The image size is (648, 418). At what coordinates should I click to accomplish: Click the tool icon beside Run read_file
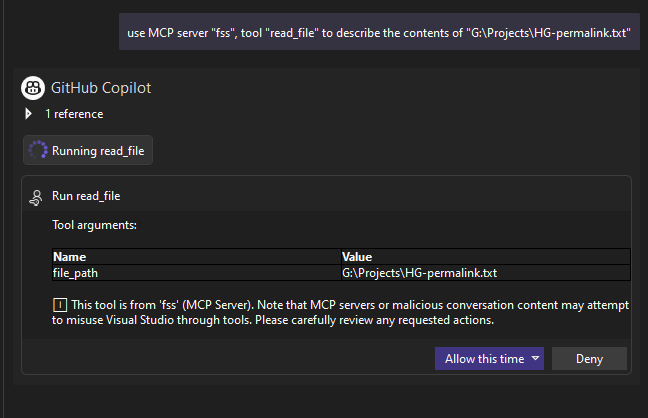[x=36, y=198]
